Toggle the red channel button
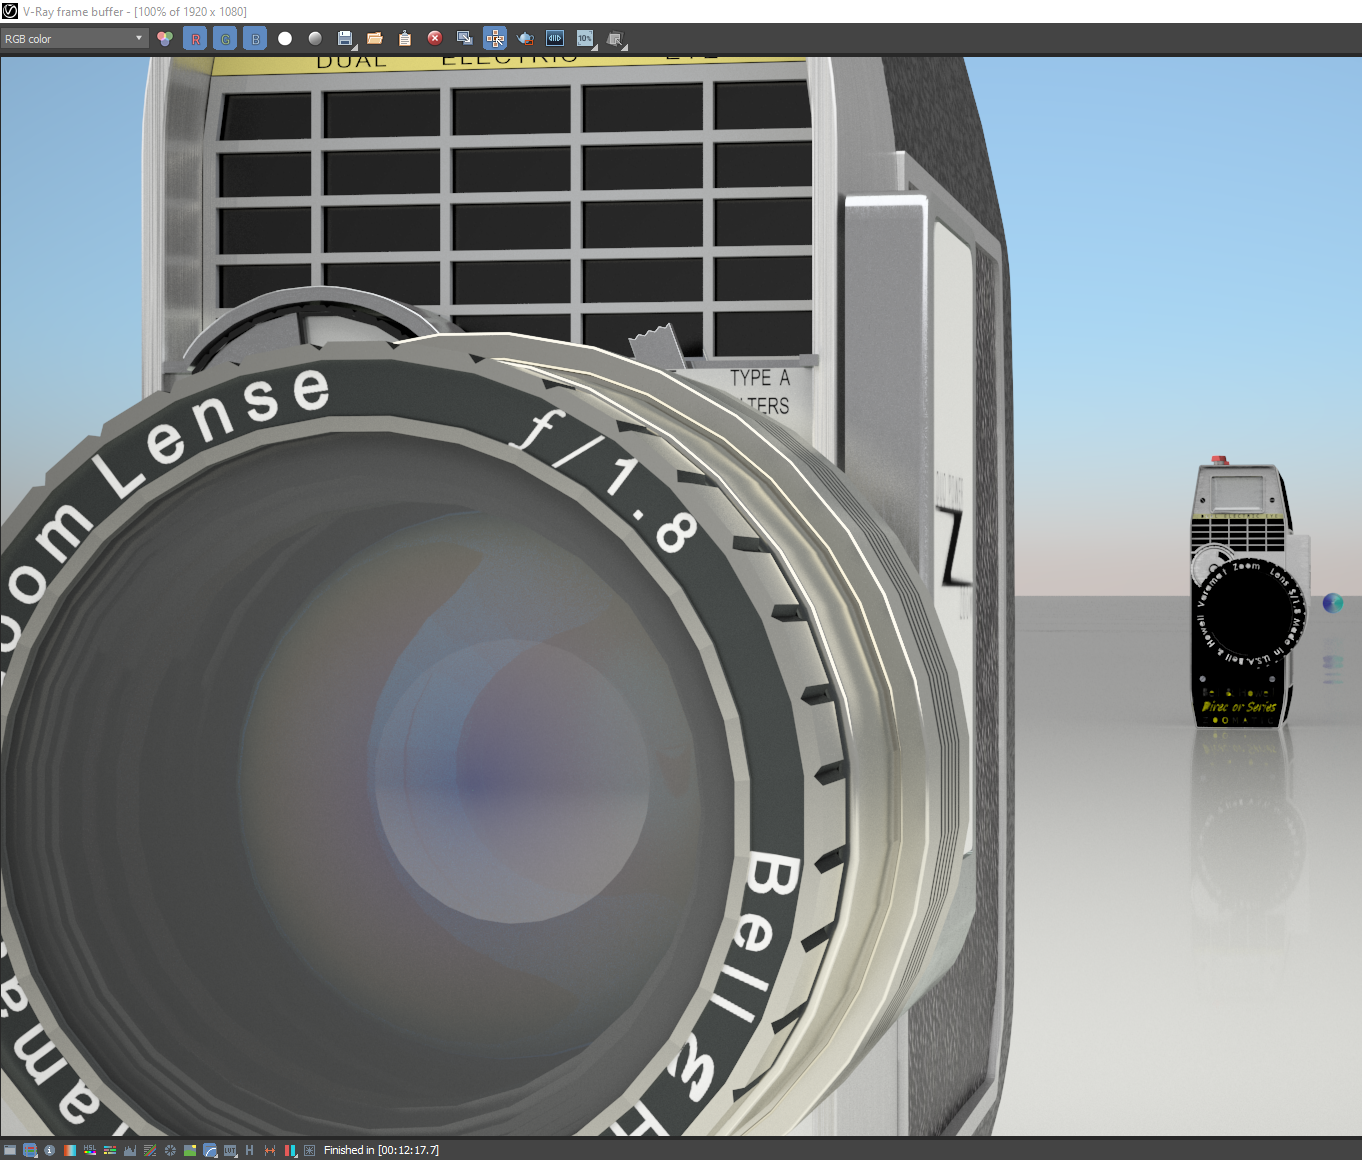1362x1160 pixels. [x=195, y=38]
